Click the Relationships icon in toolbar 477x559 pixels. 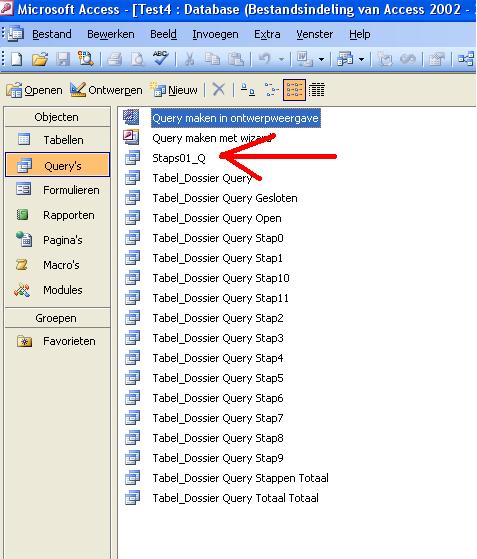(x=466, y=59)
